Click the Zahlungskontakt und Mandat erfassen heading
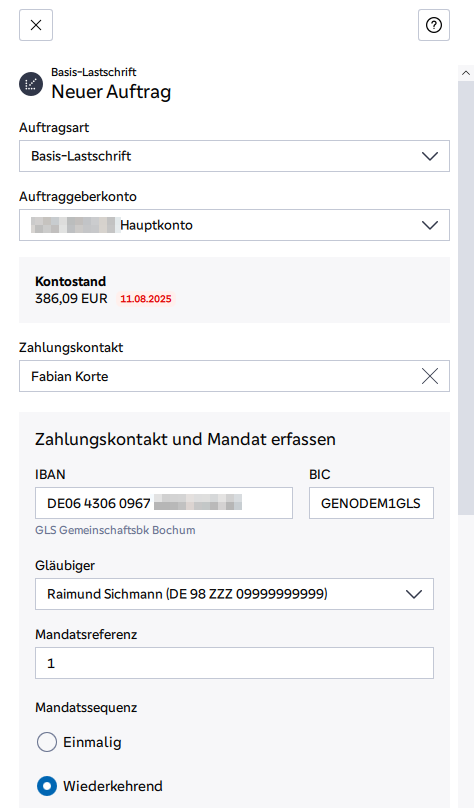 pos(185,440)
